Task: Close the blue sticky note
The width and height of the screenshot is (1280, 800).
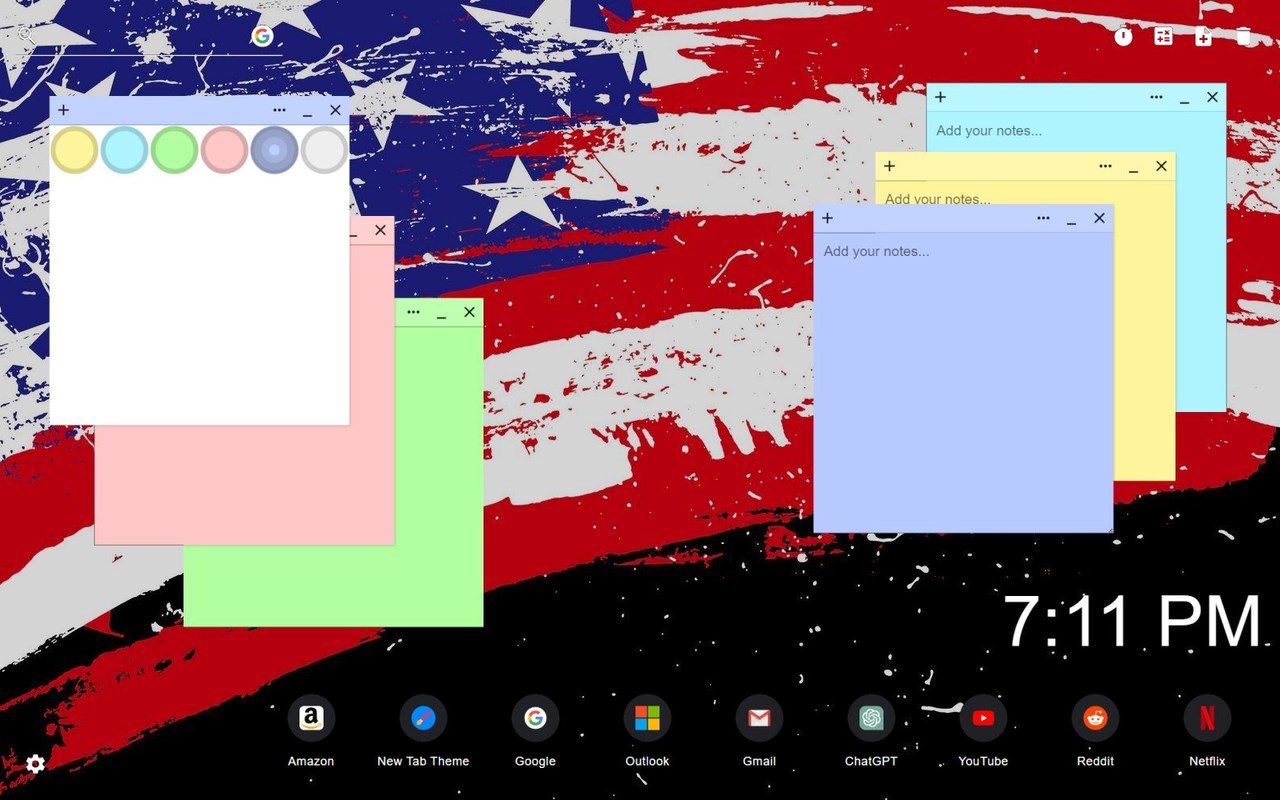Action: tap(1099, 218)
